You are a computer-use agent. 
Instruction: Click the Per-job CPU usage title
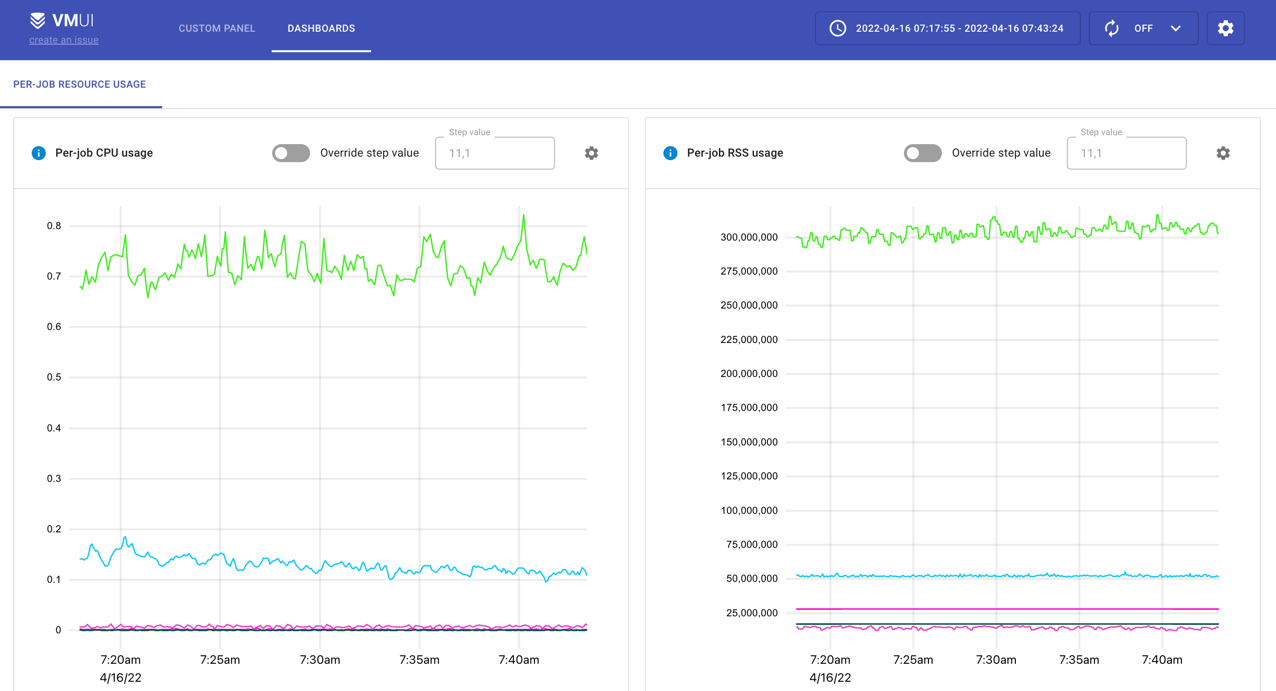click(x=104, y=153)
